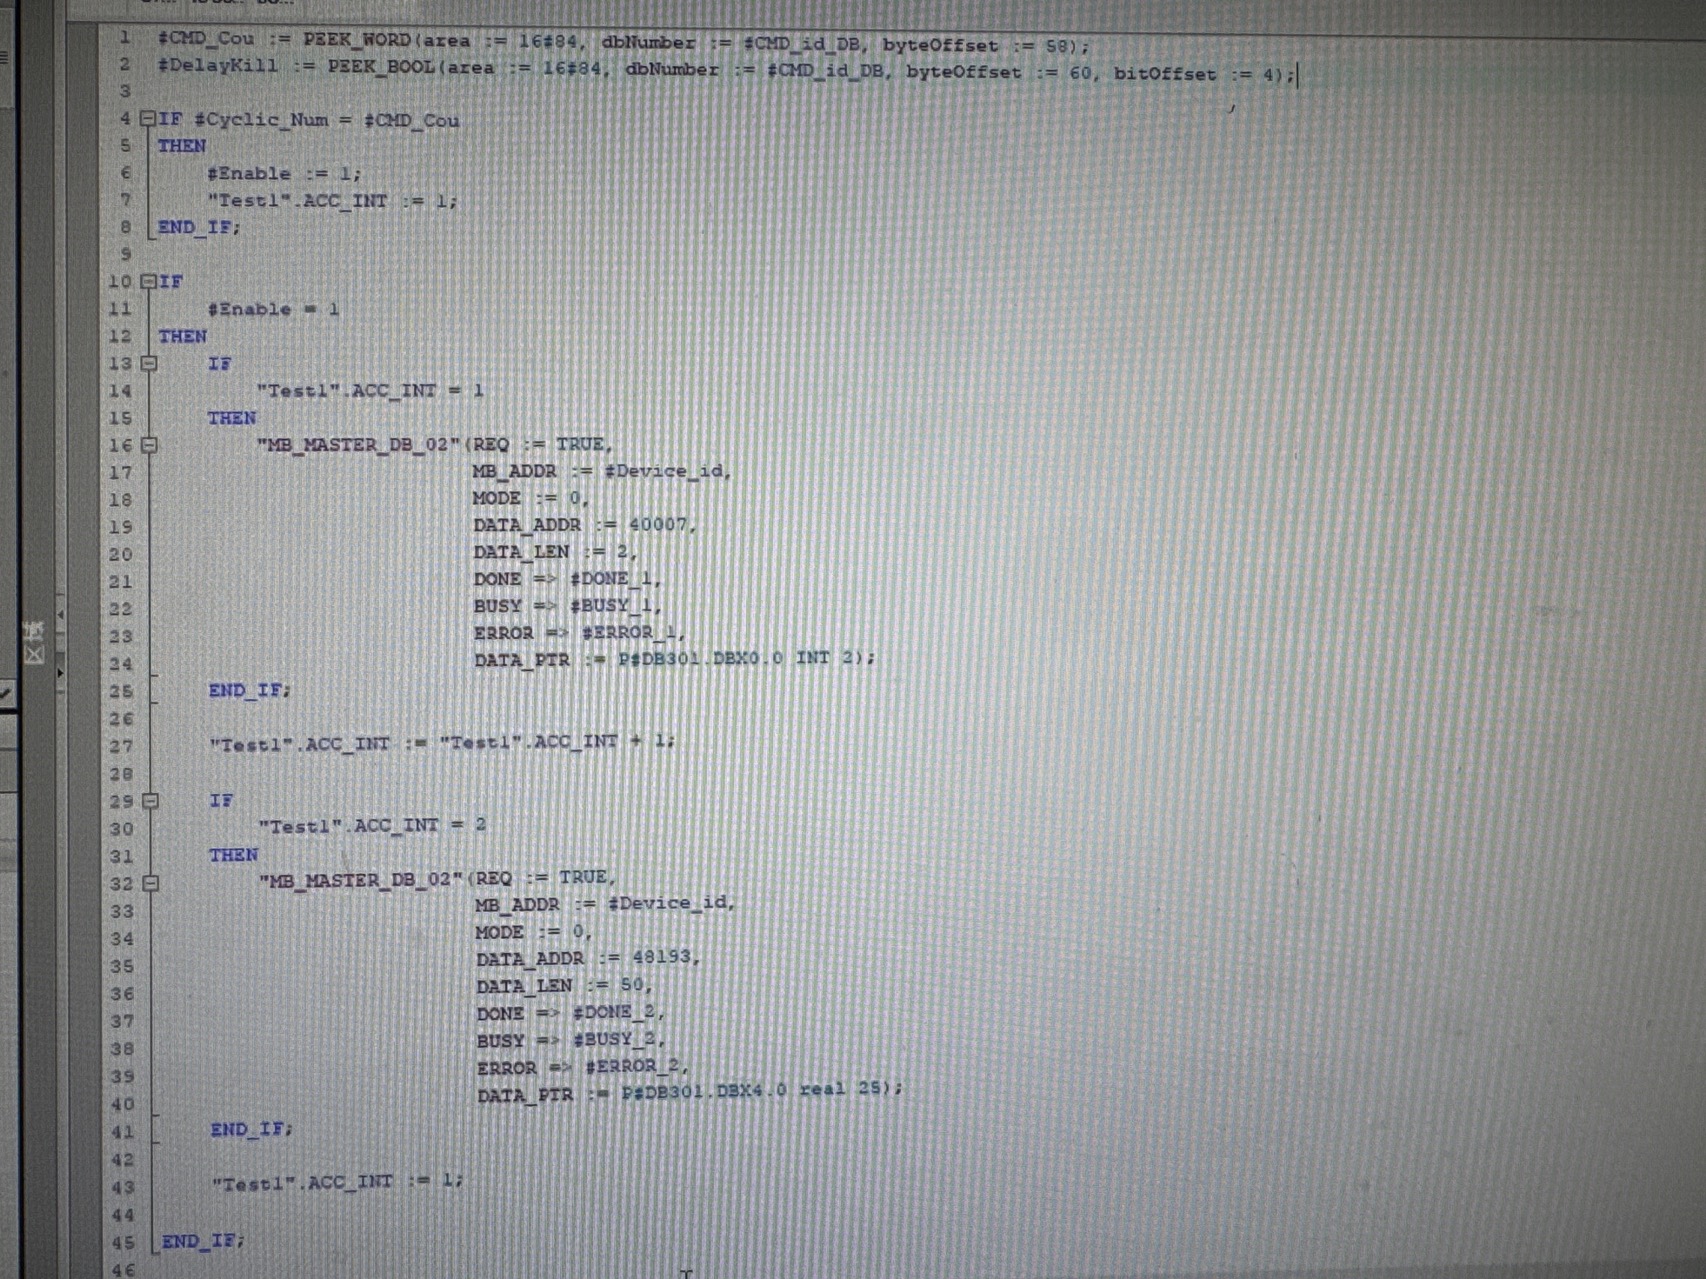Click byteOffset parameter in the PEEK_WORD call
Screen dimensions: 1706x1279
tap(939, 45)
